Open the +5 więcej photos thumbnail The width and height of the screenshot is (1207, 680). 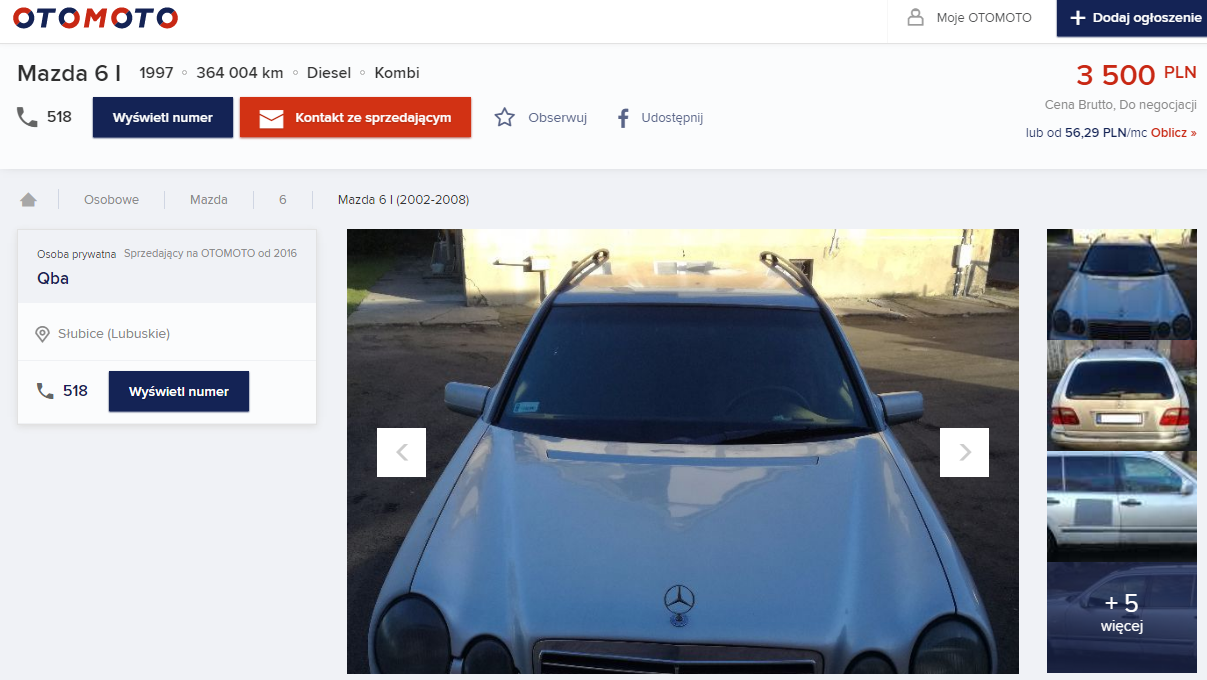[x=1121, y=616]
